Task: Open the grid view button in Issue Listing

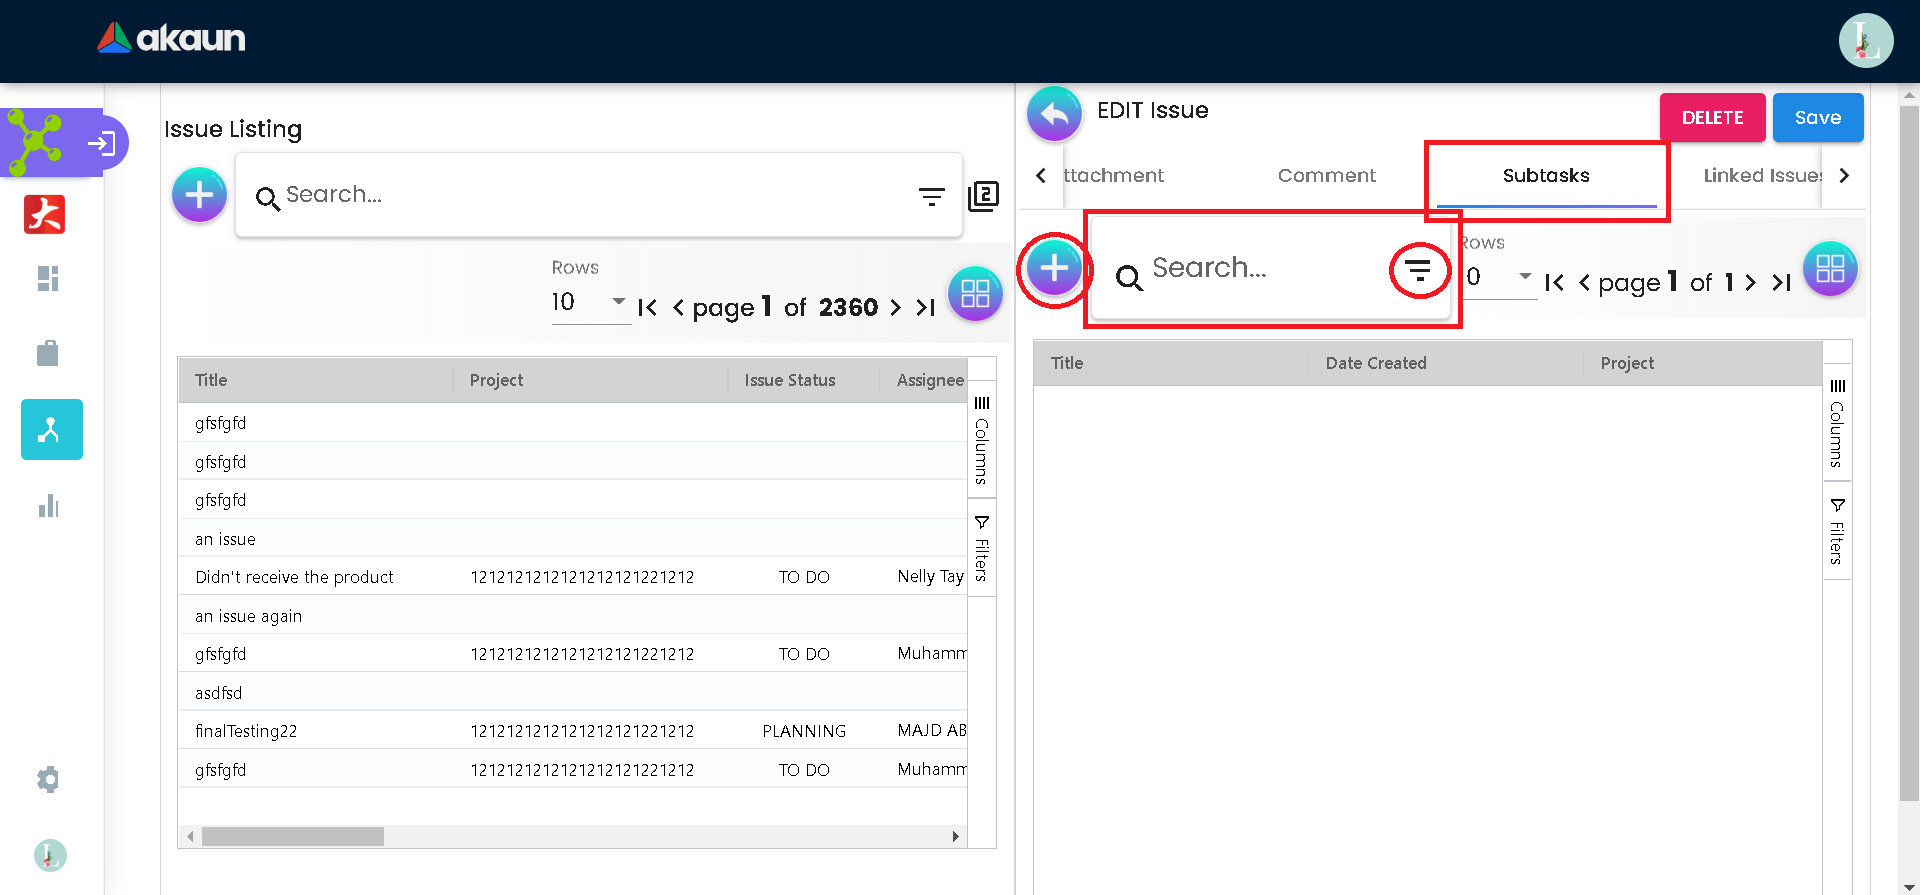Action: tap(974, 294)
